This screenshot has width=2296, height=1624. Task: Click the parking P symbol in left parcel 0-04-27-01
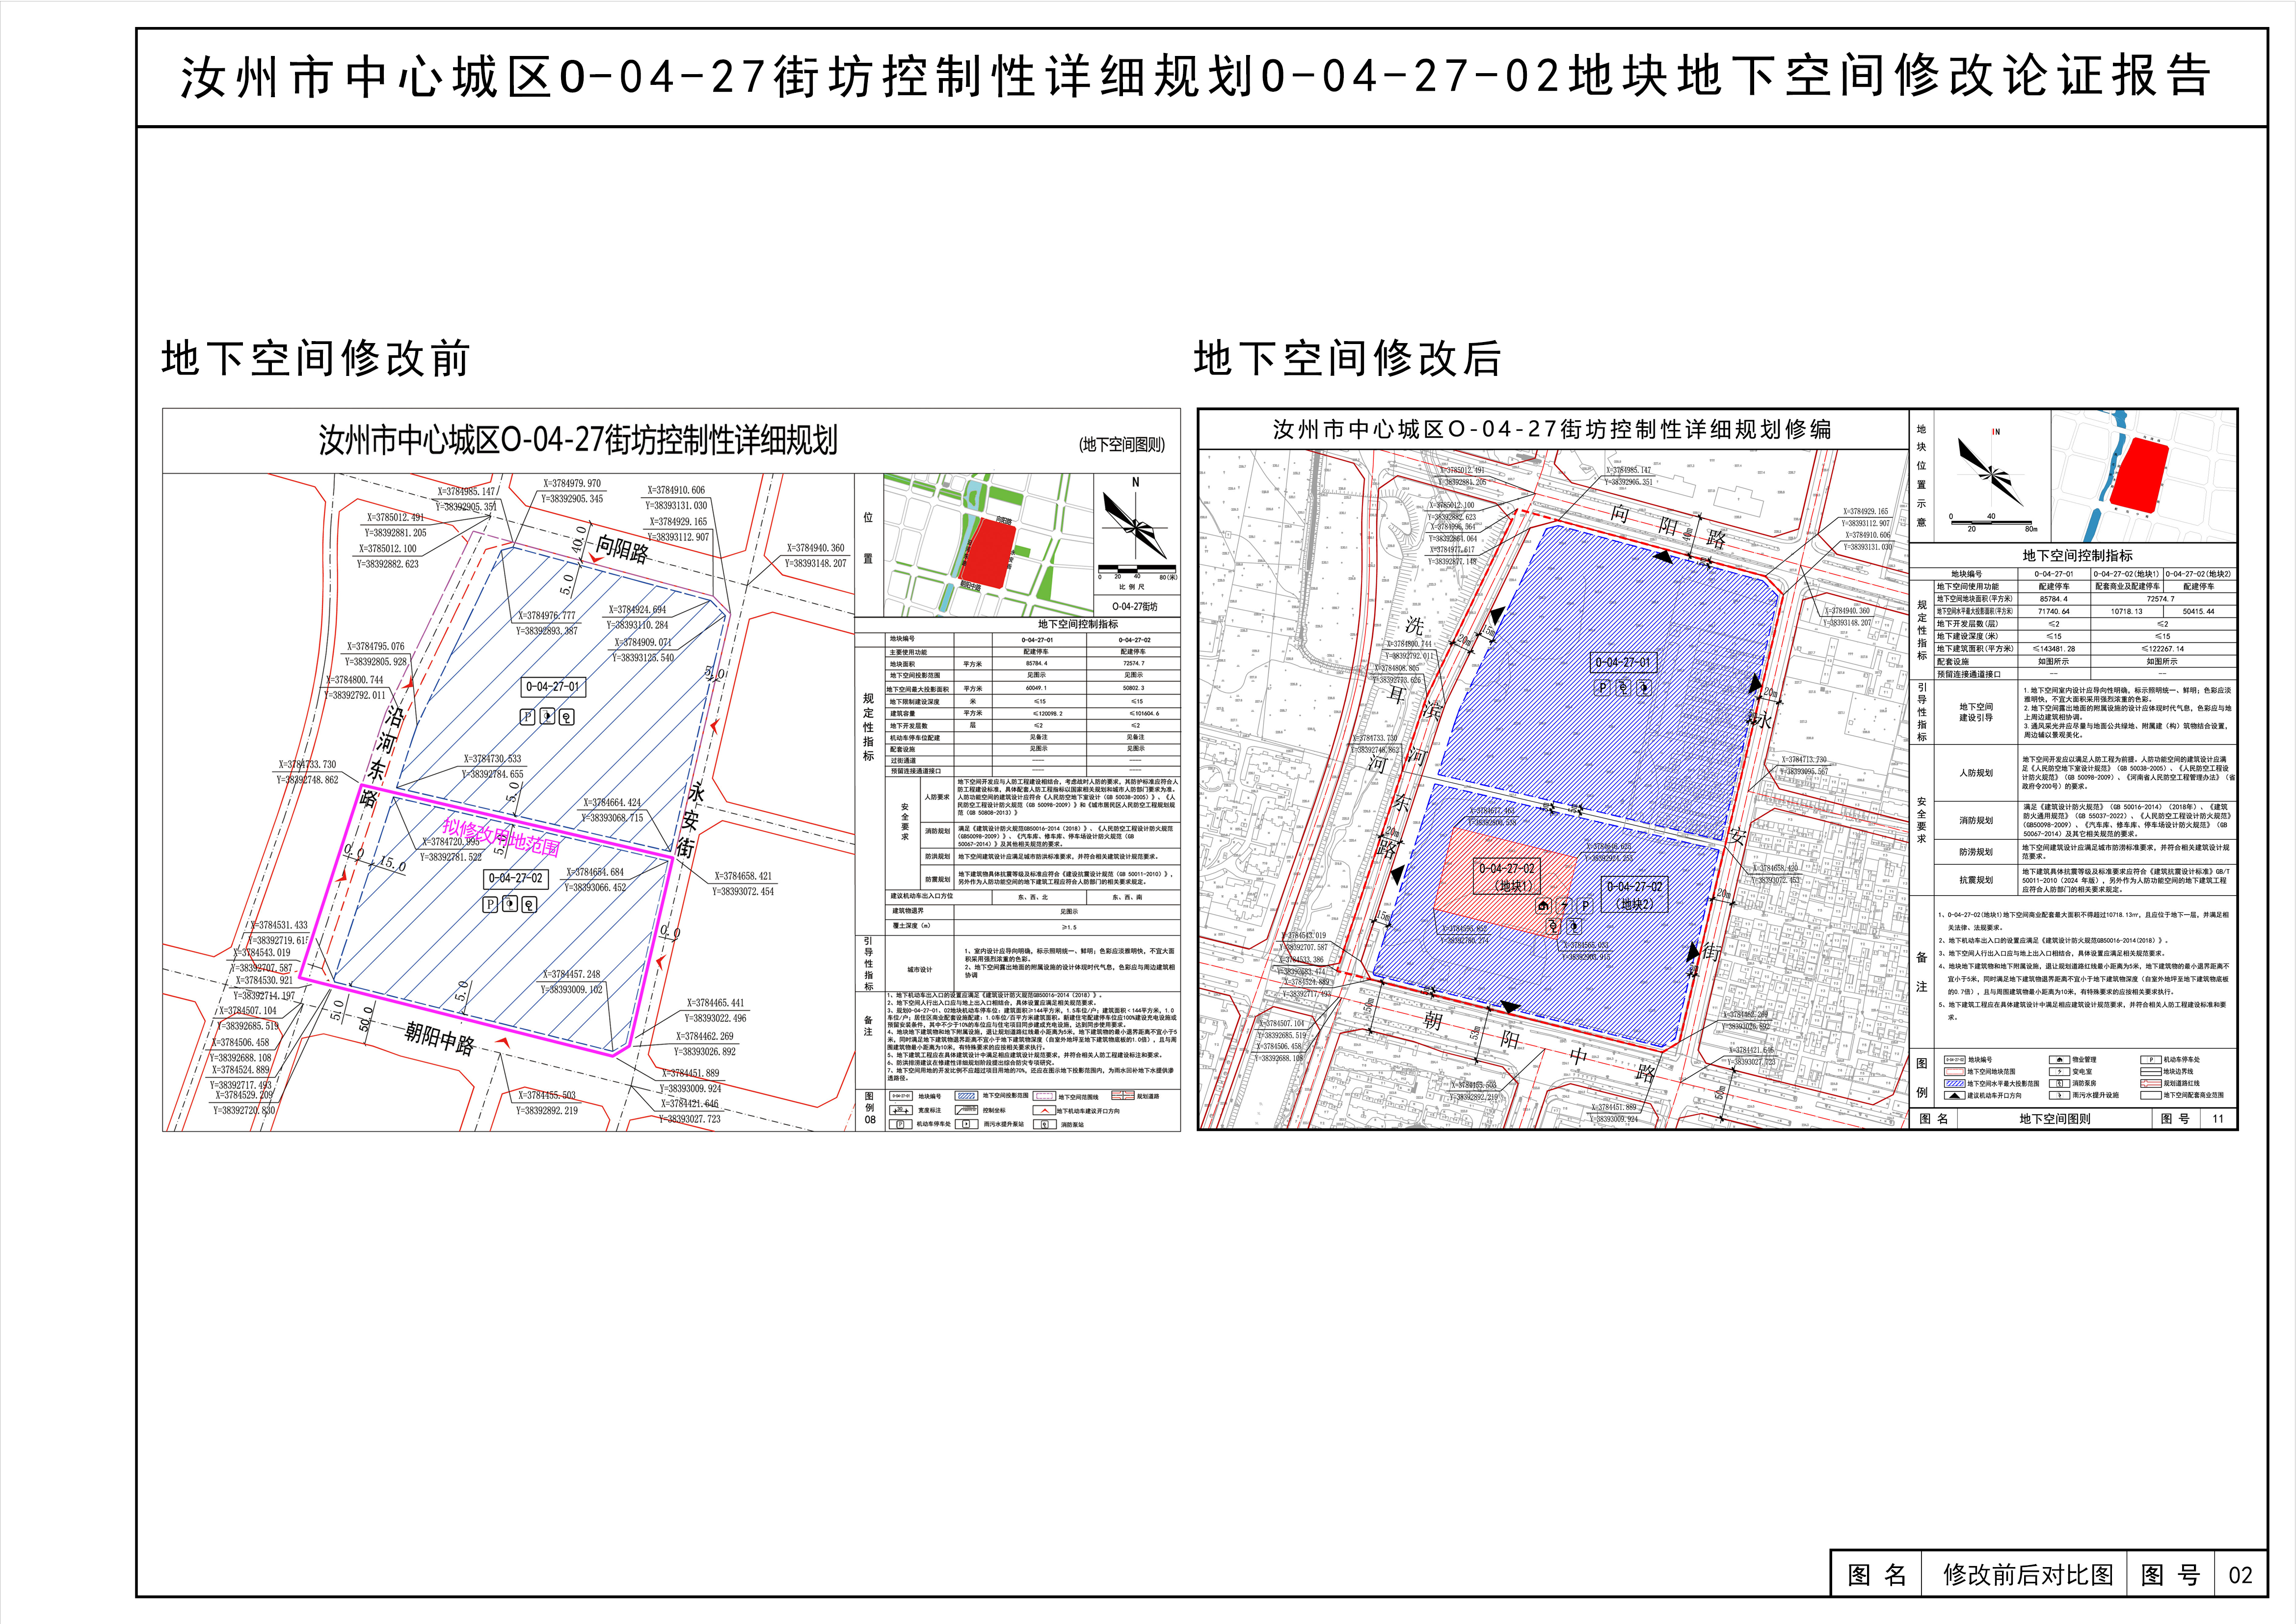[x=528, y=716]
